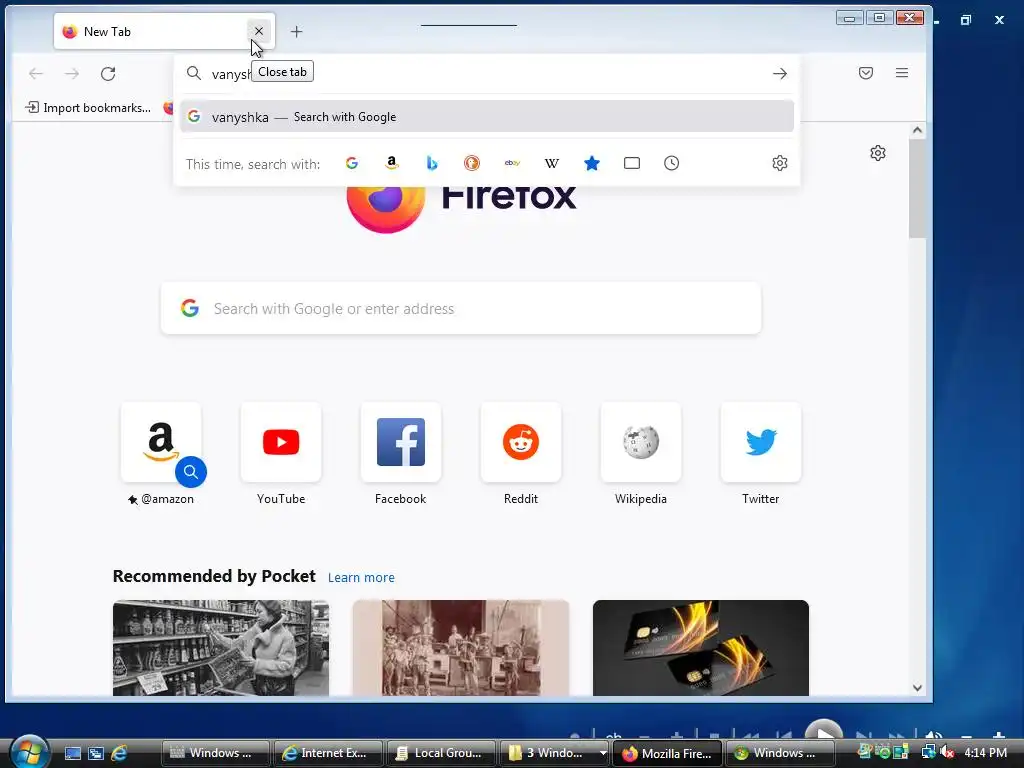The width and height of the screenshot is (1024, 768).
Task: Click the muted volume tray icon
Action: [947, 753]
